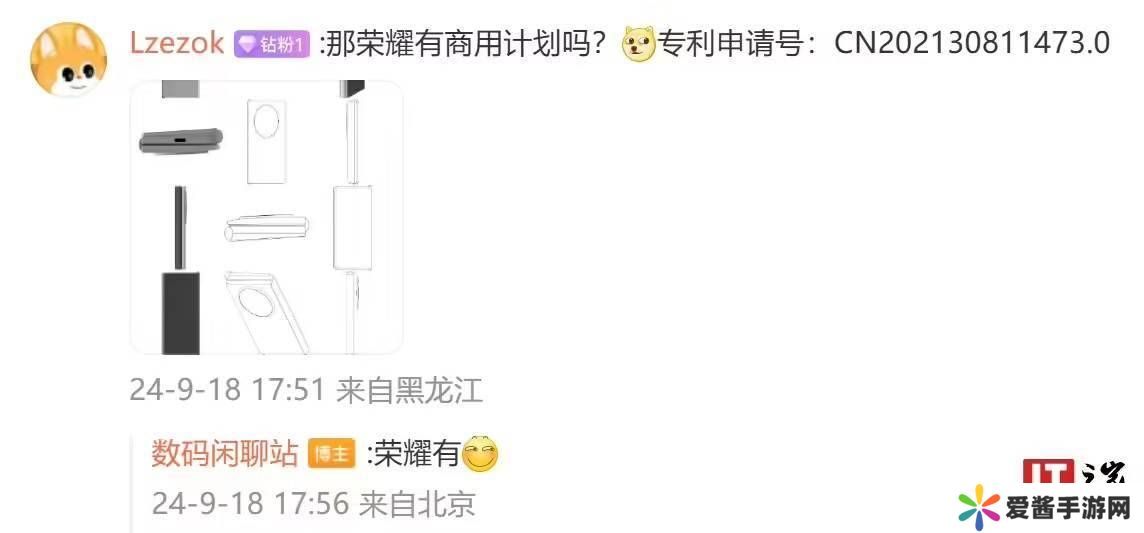Image resolution: width=1144 pixels, height=533 pixels.
Task: Click the 来自黑龙江 location label
Action: coord(409,391)
